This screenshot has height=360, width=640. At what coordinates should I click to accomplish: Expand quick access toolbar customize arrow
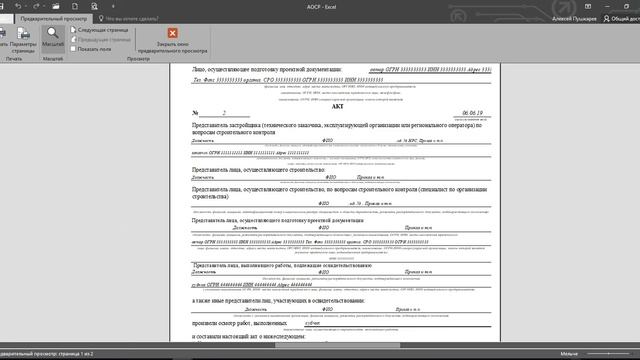(113, 6)
